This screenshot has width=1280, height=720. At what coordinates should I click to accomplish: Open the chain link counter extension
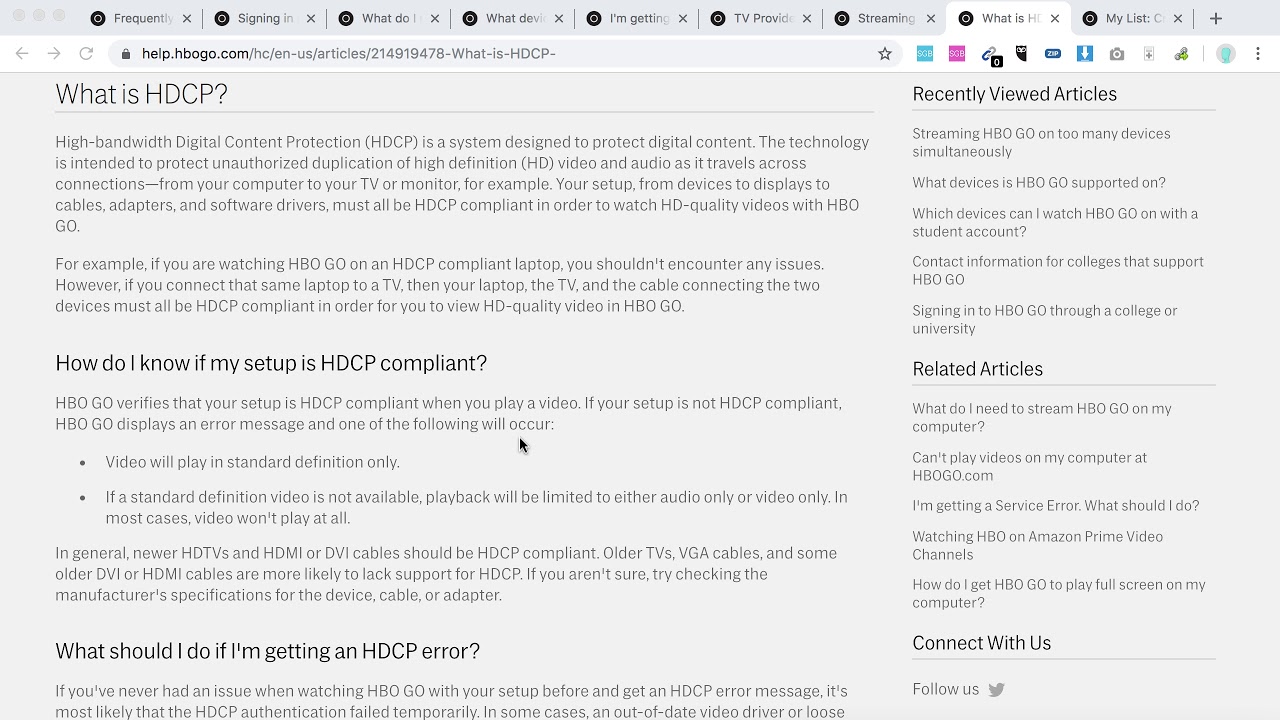[990, 55]
